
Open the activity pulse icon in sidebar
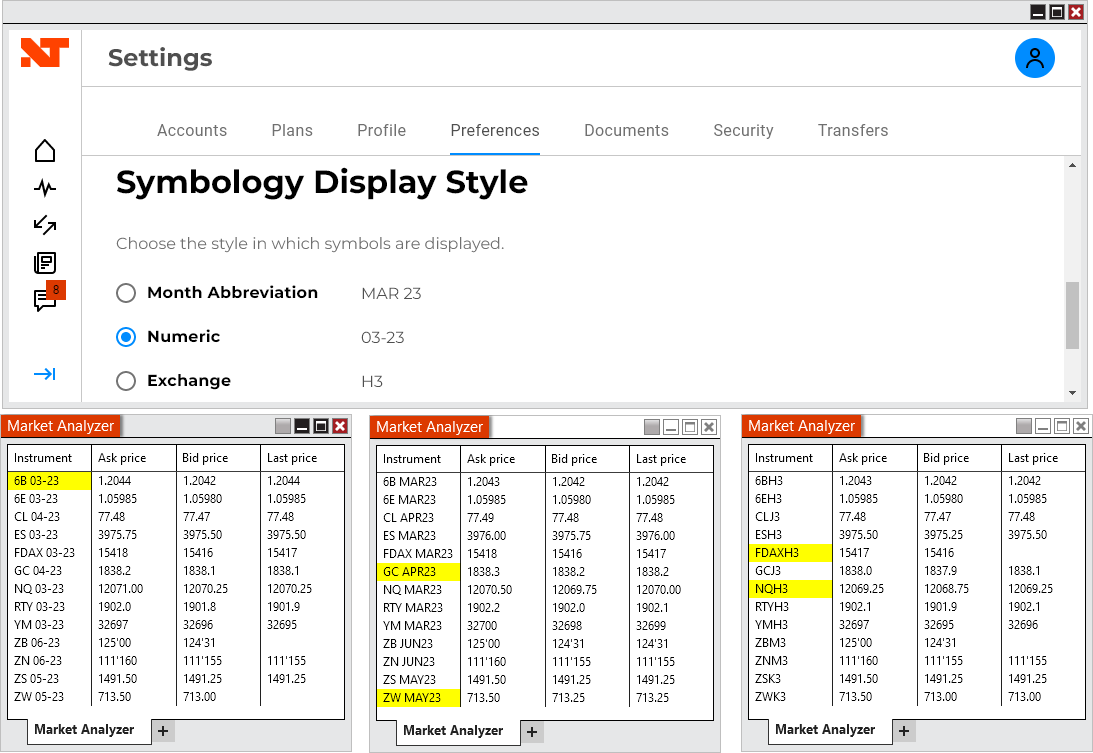pos(45,188)
